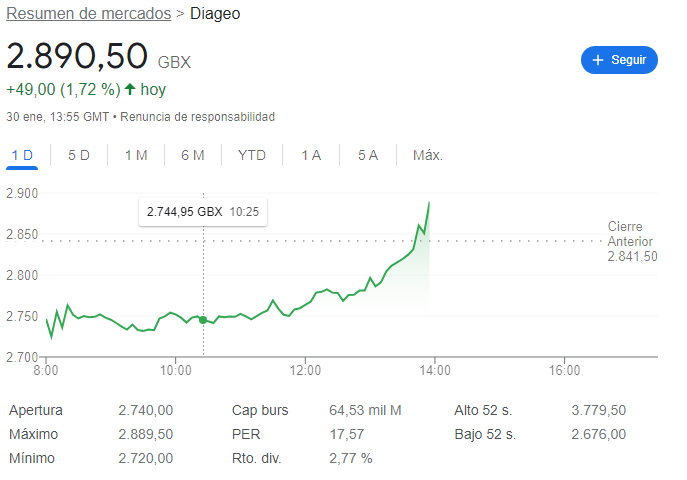Image resolution: width=687 pixels, height=480 pixels.
Task: Click the Apertura value 2.740,00
Action: (145, 410)
